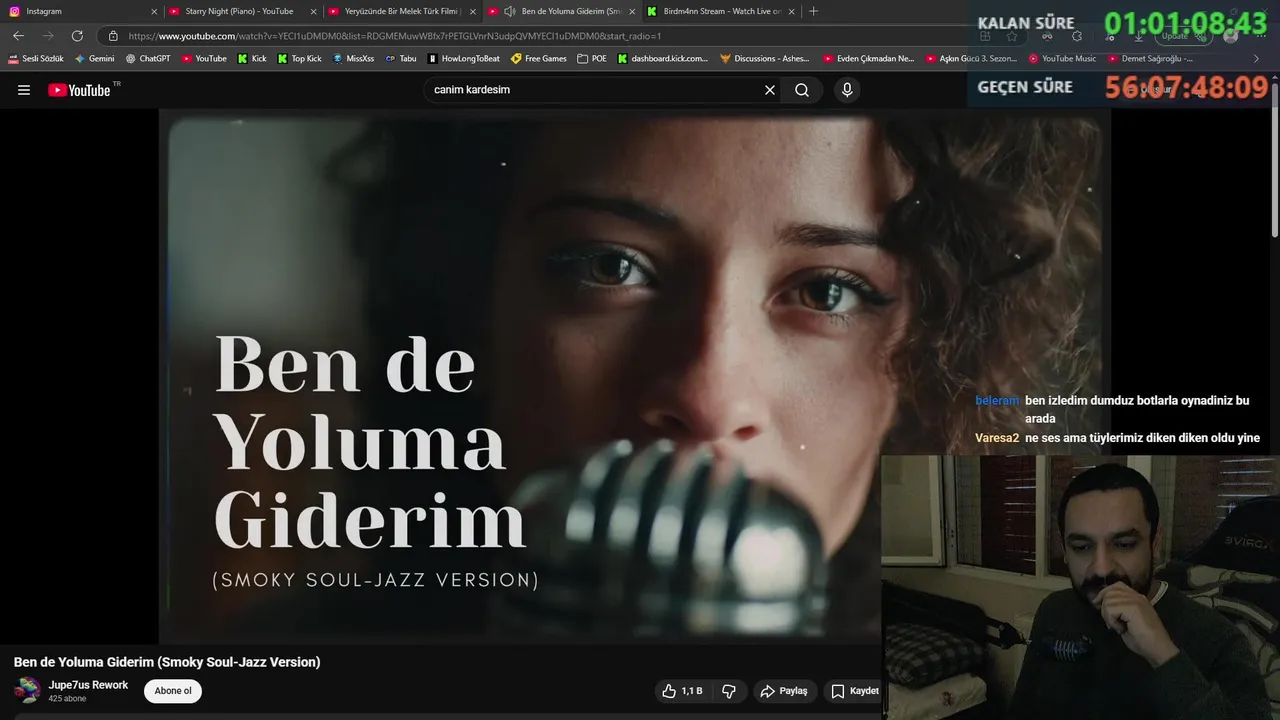View site info via the lock icon
Image resolution: width=1280 pixels, height=720 pixels.
pyautogui.click(x=113, y=36)
